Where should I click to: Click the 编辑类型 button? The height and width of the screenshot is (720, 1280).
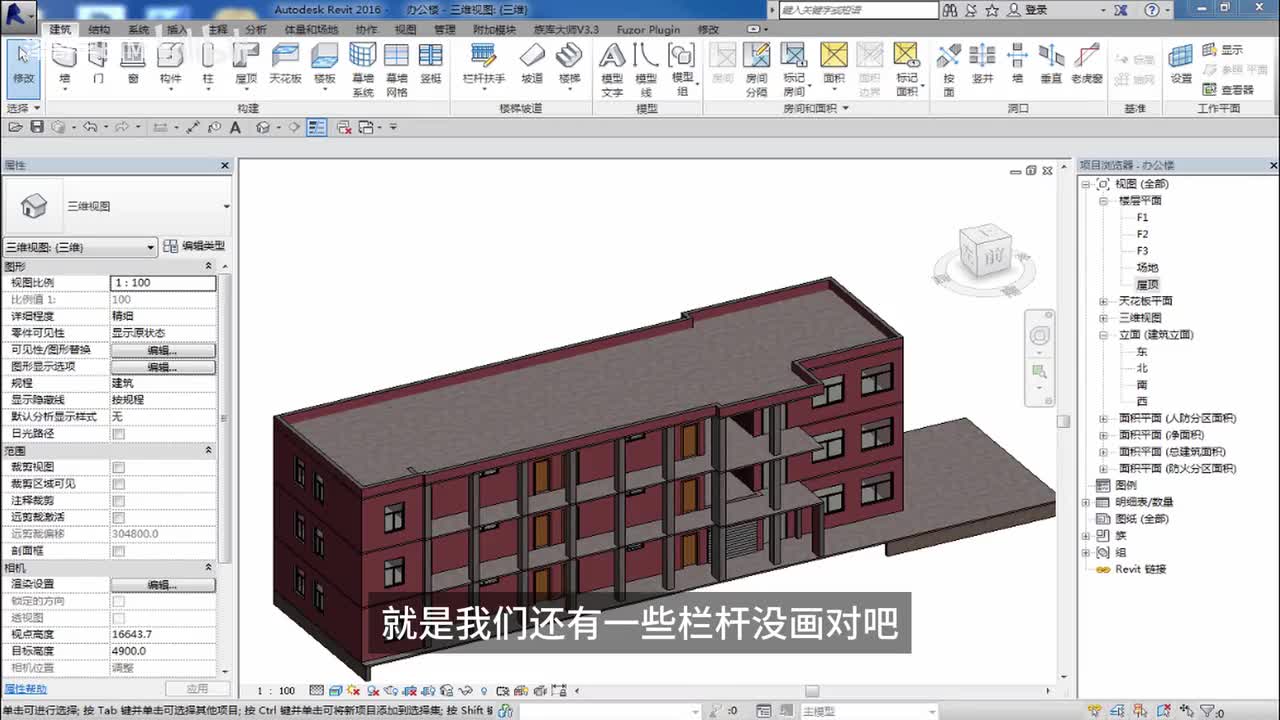[x=195, y=246]
